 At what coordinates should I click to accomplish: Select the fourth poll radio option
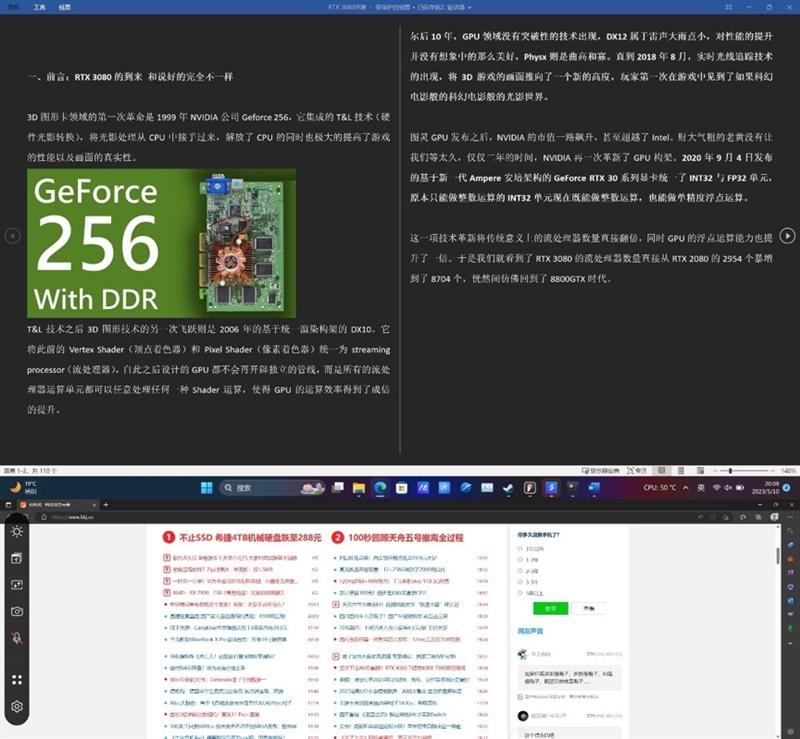click(520, 582)
